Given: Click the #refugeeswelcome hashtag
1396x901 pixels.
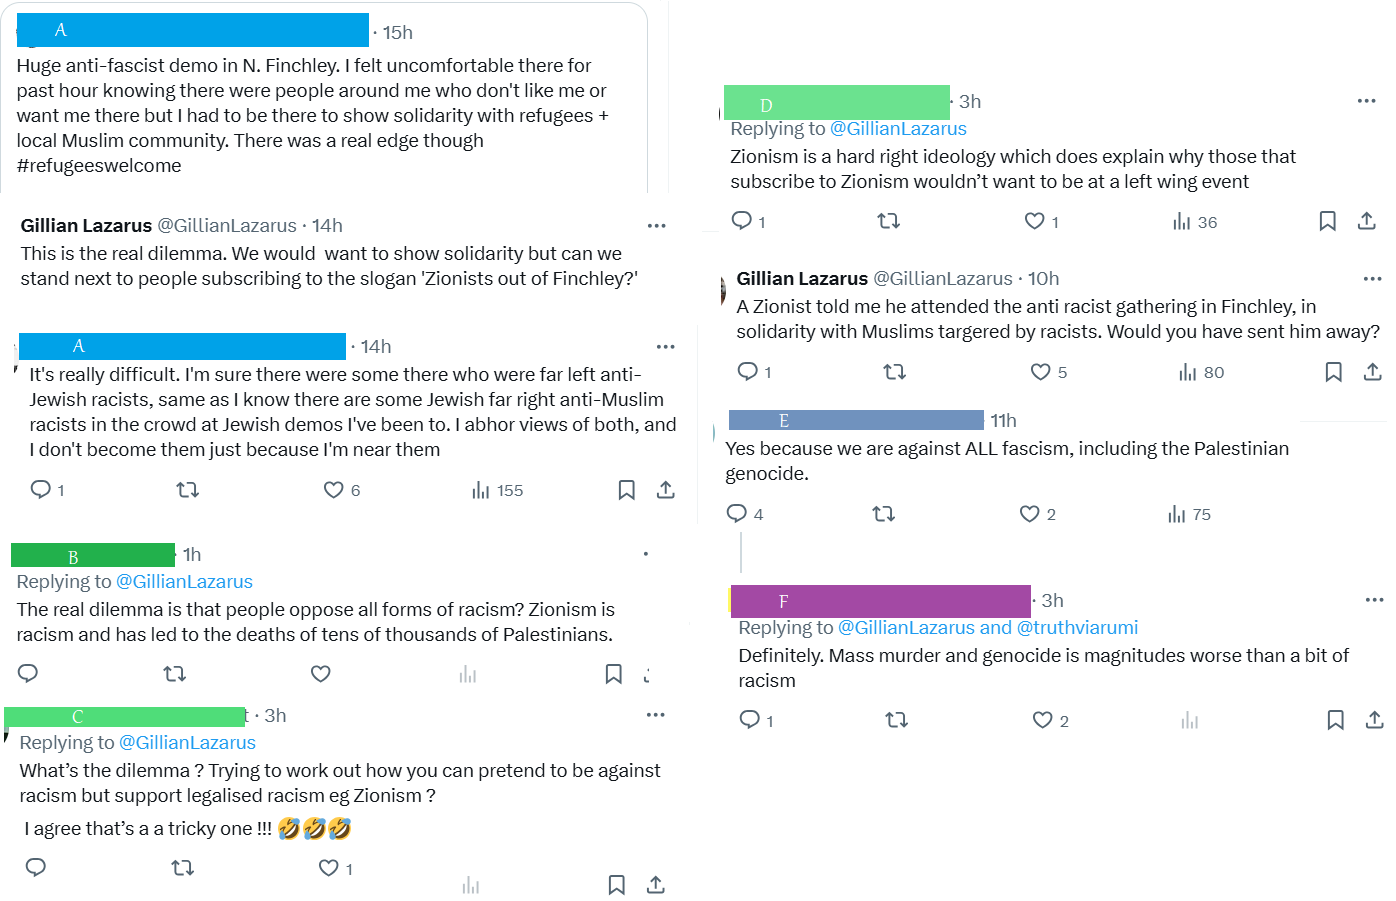Looking at the screenshot, I should pyautogui.click(x=99, y=166).
